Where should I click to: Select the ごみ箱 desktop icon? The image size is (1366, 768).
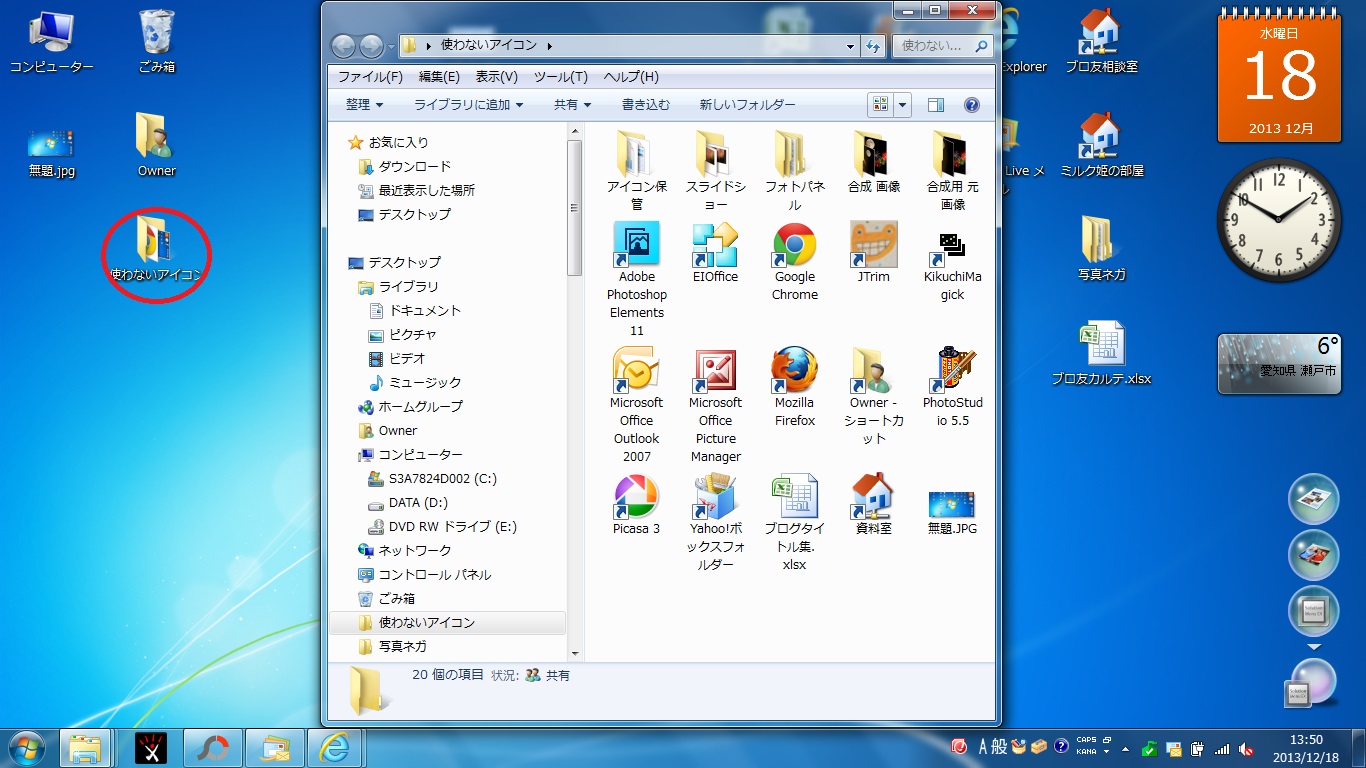[157, 42]
